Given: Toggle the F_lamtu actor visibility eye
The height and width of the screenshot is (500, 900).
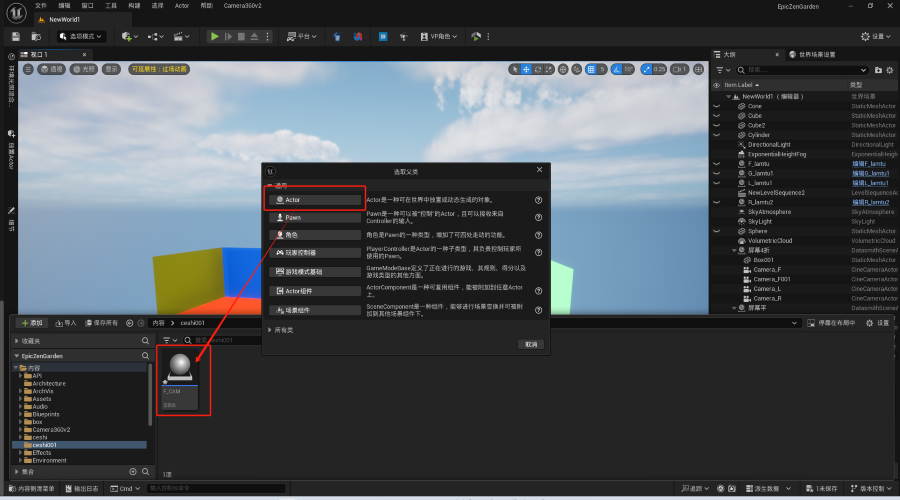Looking at the screenshot, I should coord(716,164).
